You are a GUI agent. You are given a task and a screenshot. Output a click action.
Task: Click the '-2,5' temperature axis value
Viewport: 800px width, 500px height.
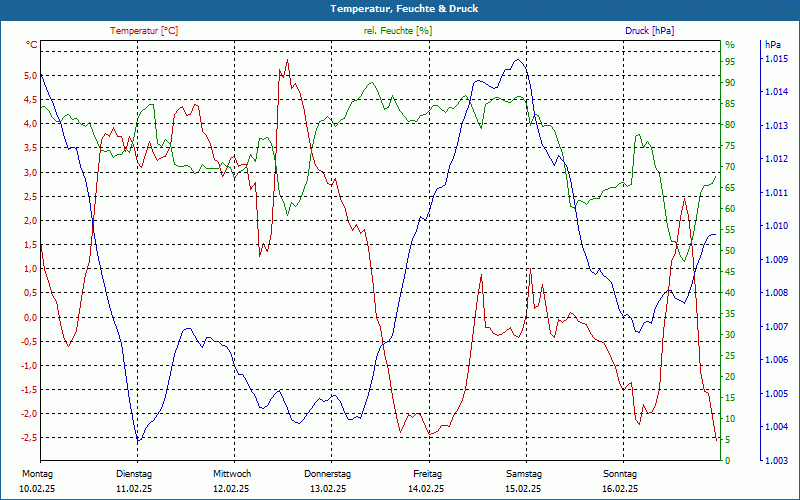[x=29, y=438]
